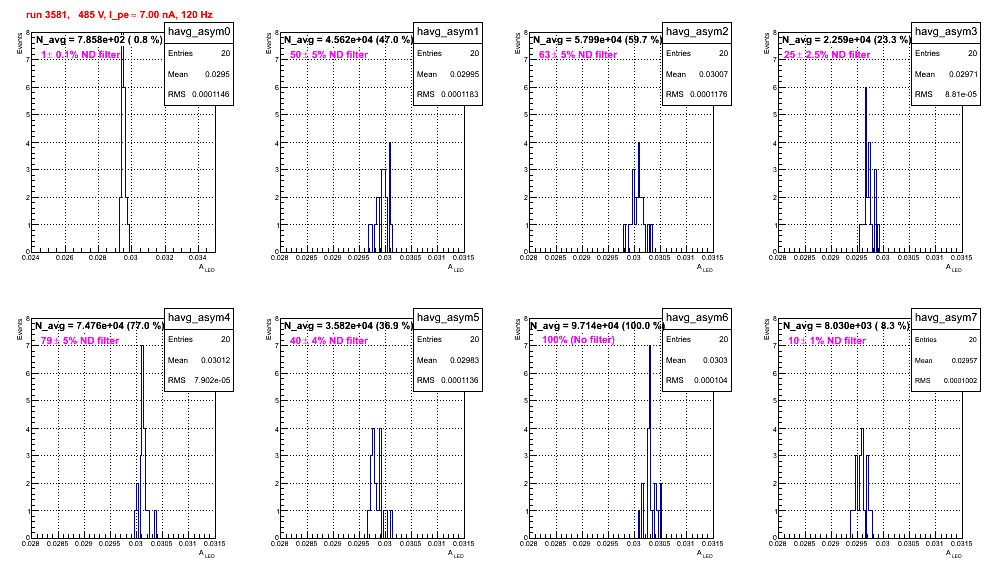The width and height of the screenshot is (996, 572).
Task: Select the havg_asym4 stats box title
Action: click(x=199, y=317)
